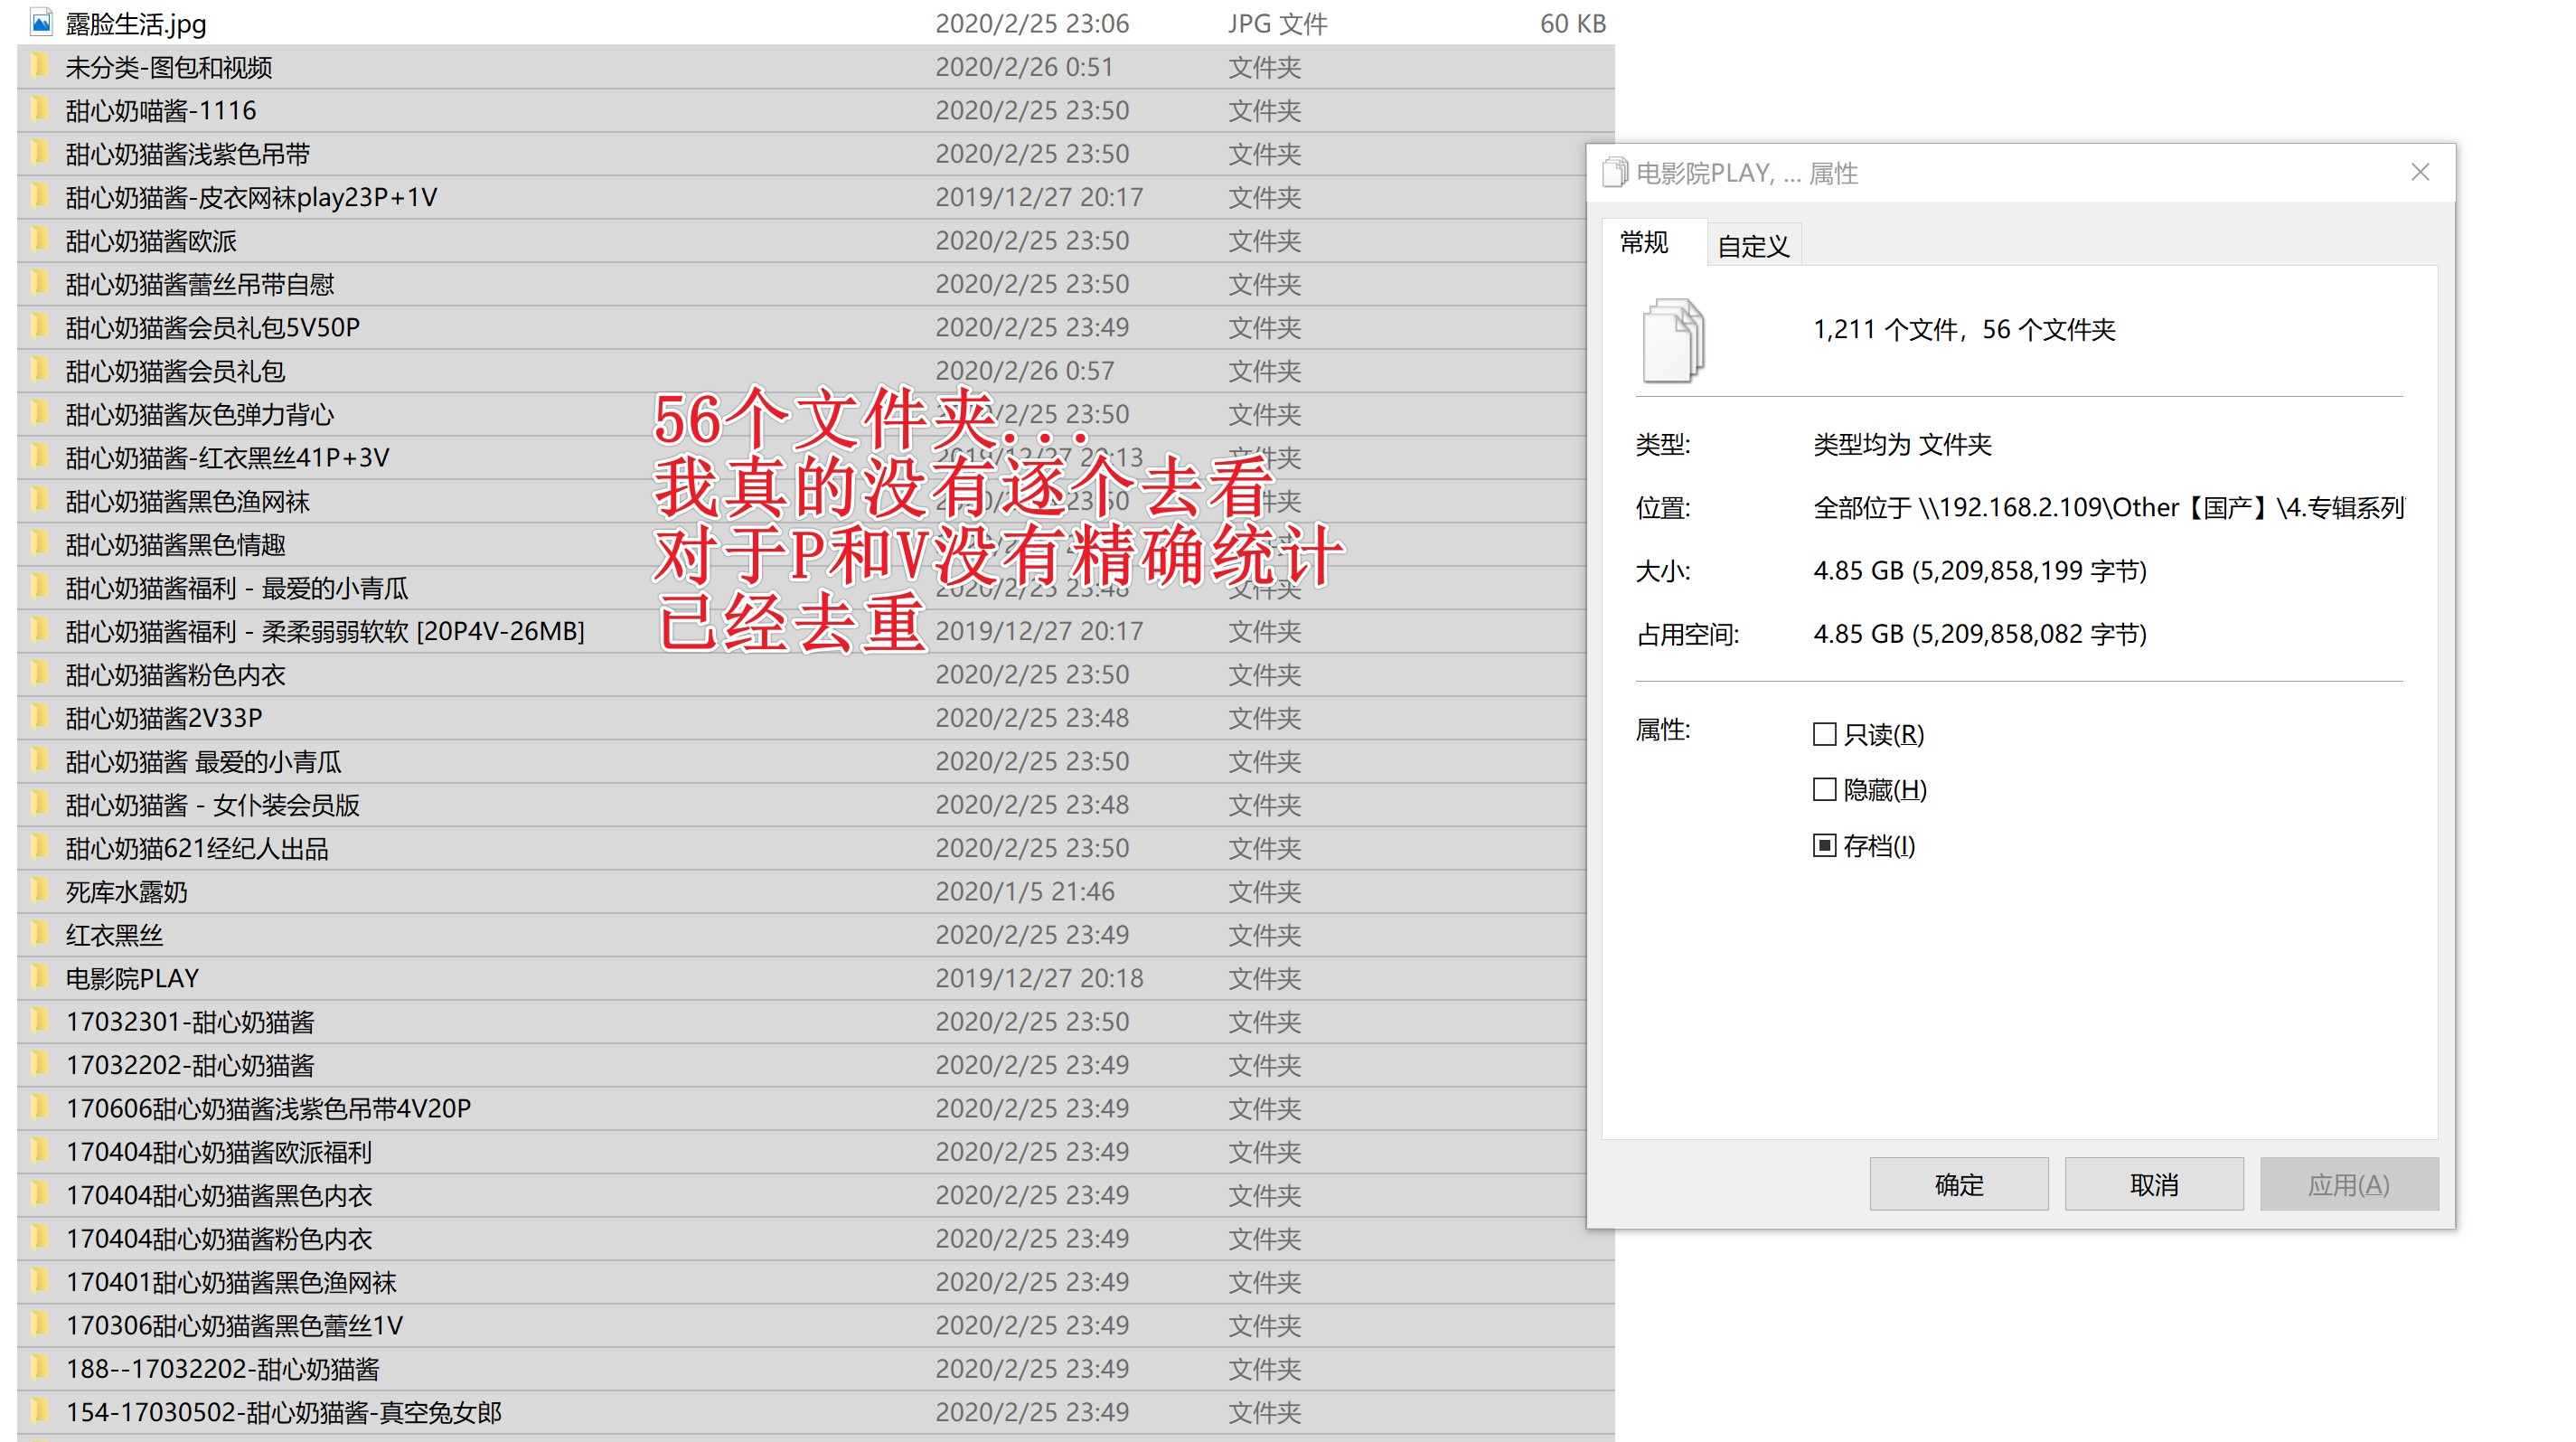
Task: Click the JPG 文件 type cell
Action: coord(1277,23)
